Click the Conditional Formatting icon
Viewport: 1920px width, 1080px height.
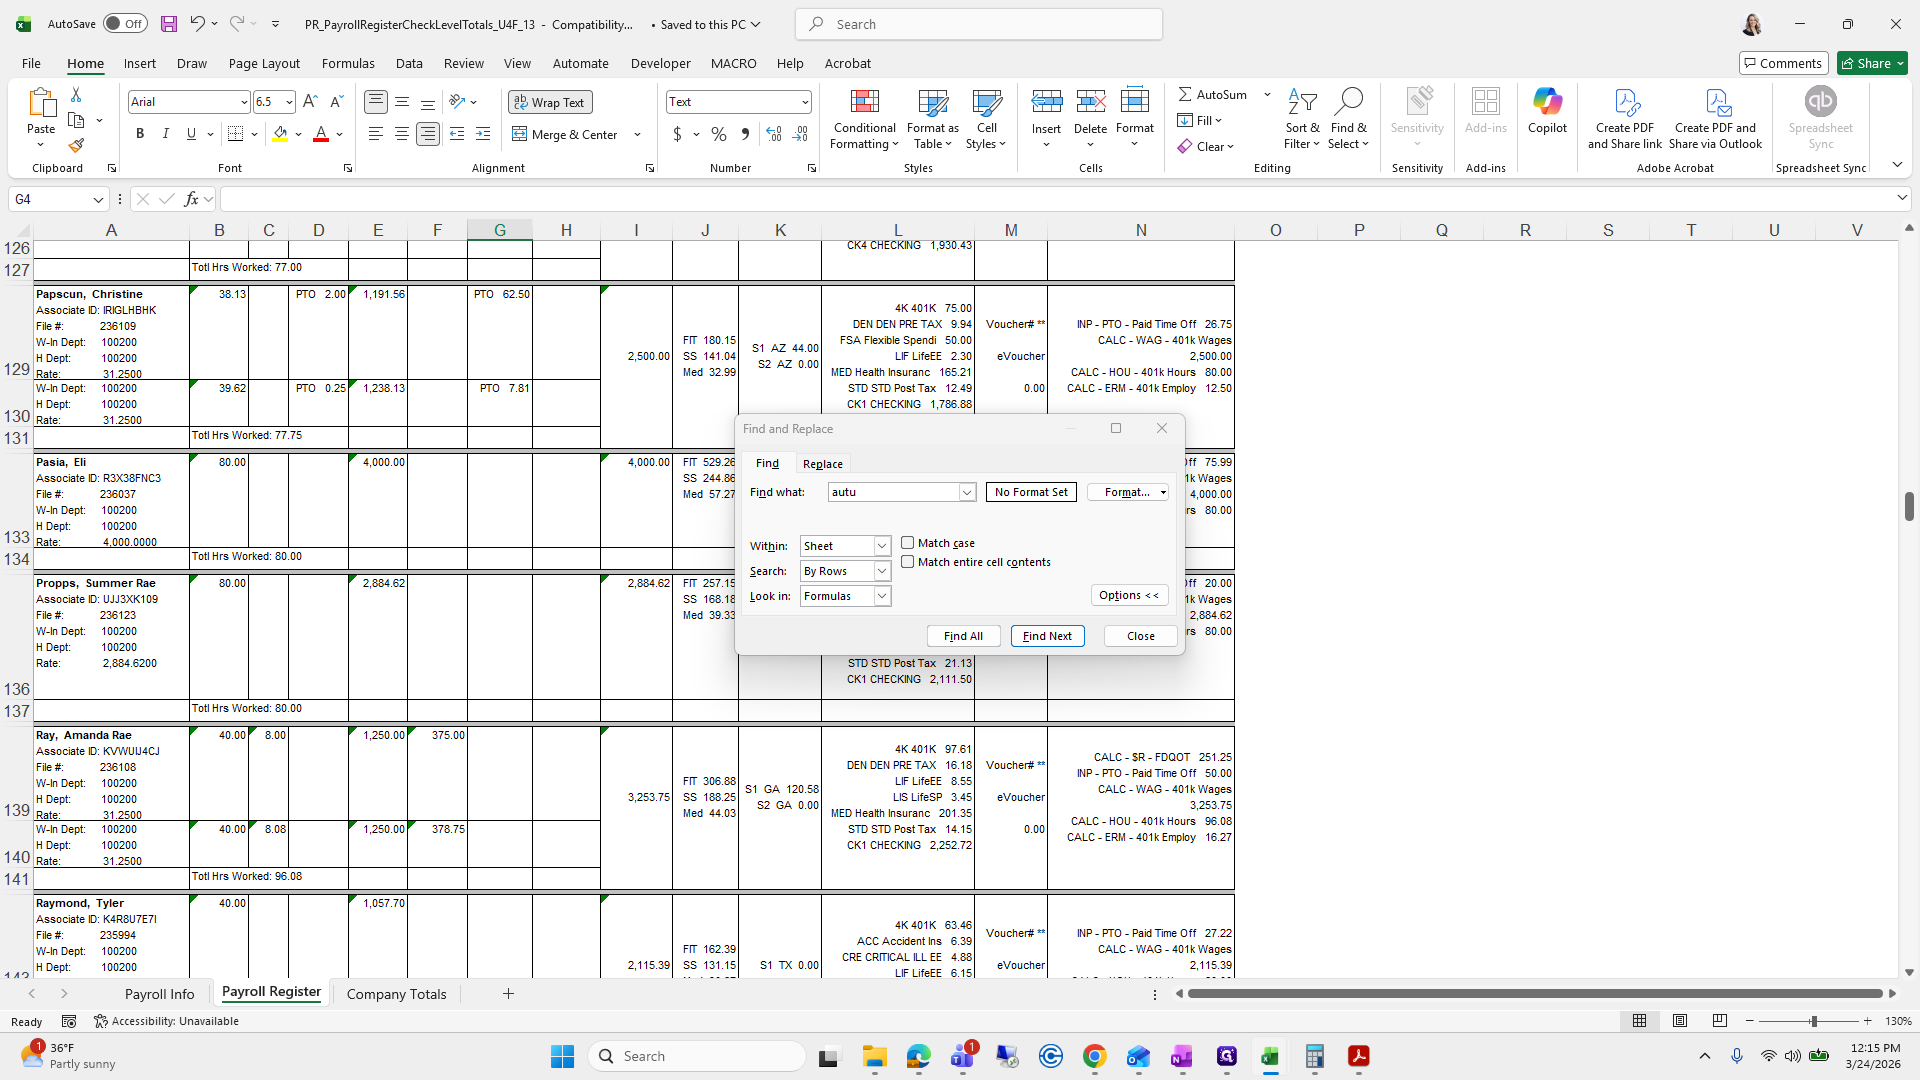click(864, 103)
